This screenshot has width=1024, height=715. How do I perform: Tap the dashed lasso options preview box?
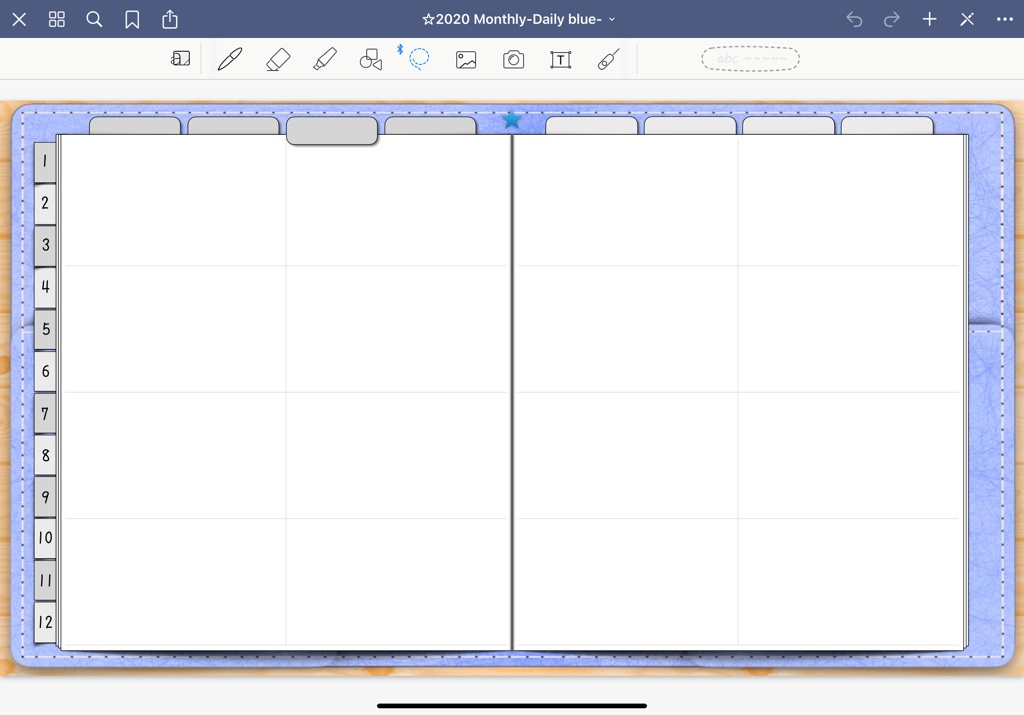click(x=750, y=59)
